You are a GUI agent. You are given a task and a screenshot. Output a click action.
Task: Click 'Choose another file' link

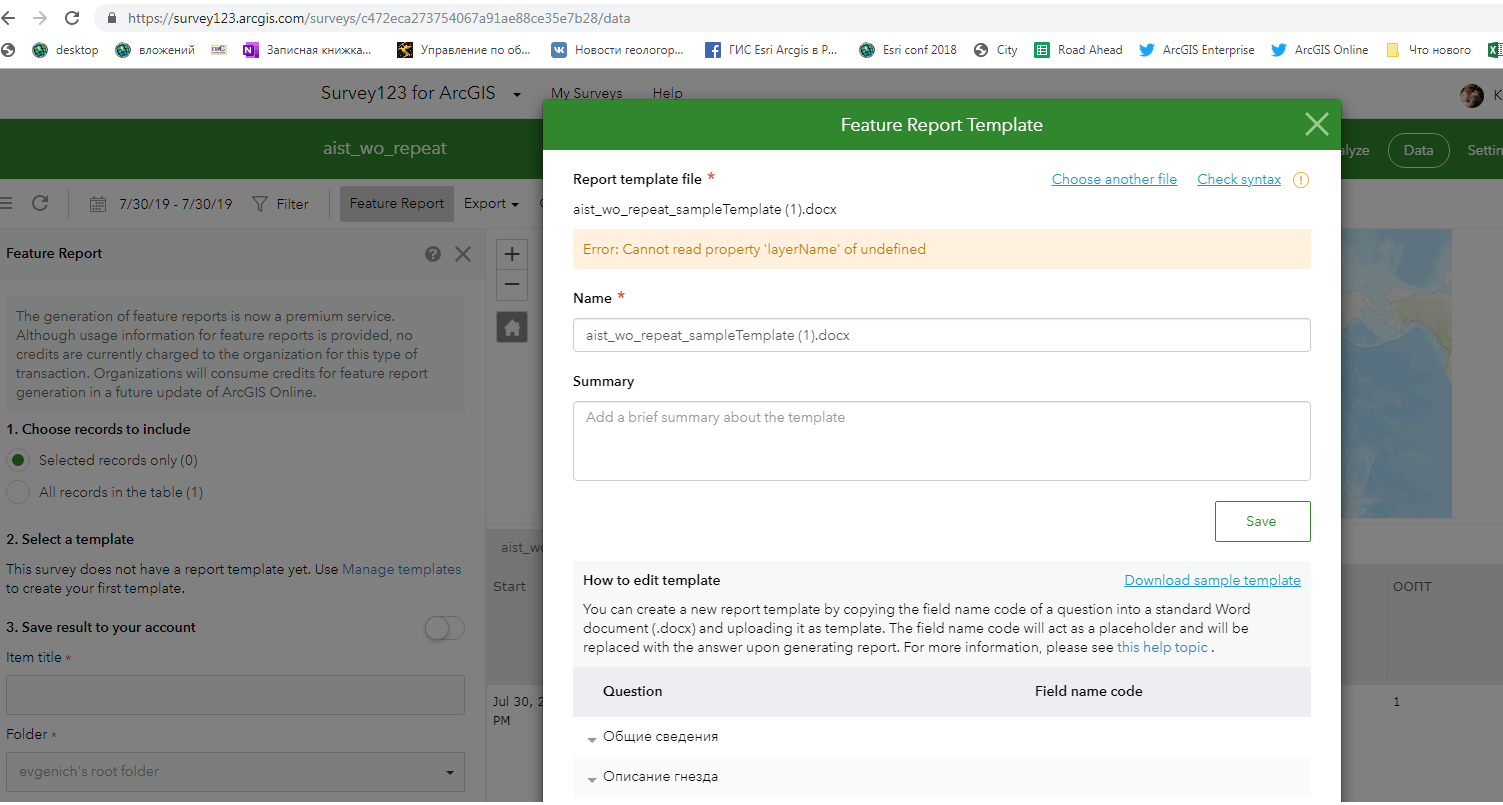[x=1114, y=179]
